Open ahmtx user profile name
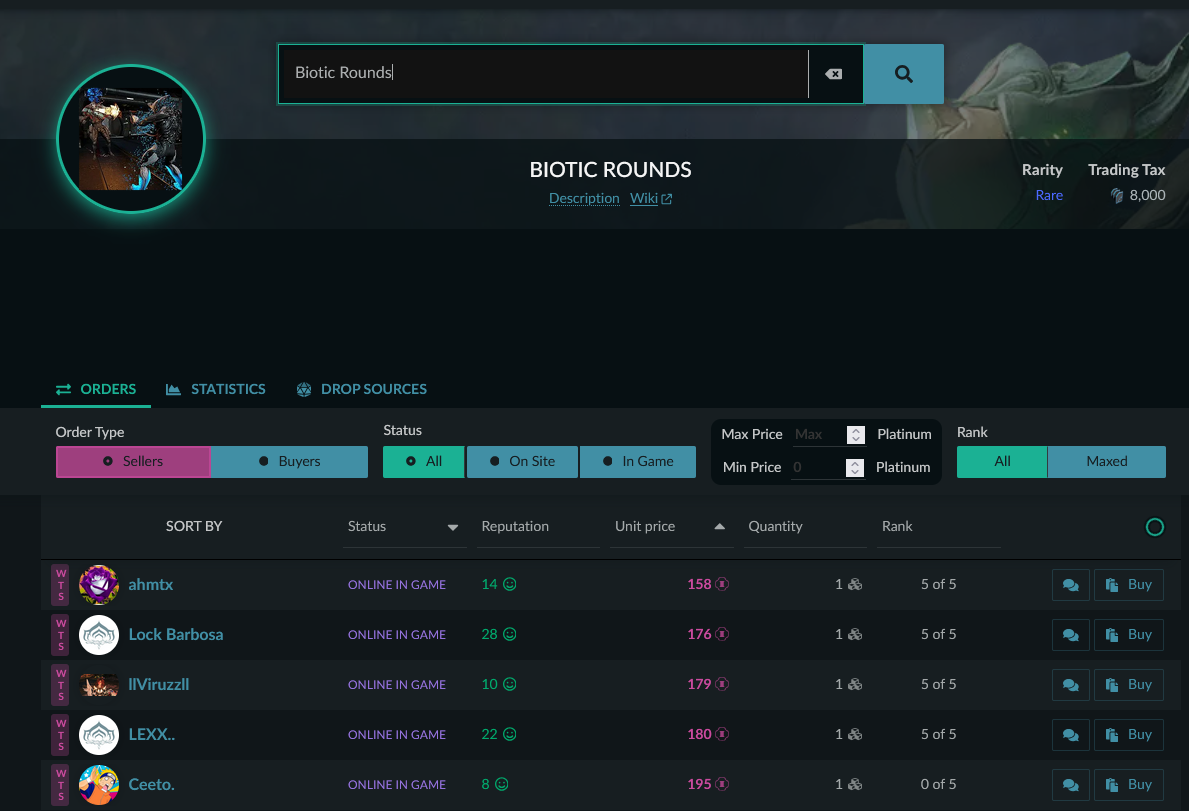The image size is (1189, 811). coord(151,584)
